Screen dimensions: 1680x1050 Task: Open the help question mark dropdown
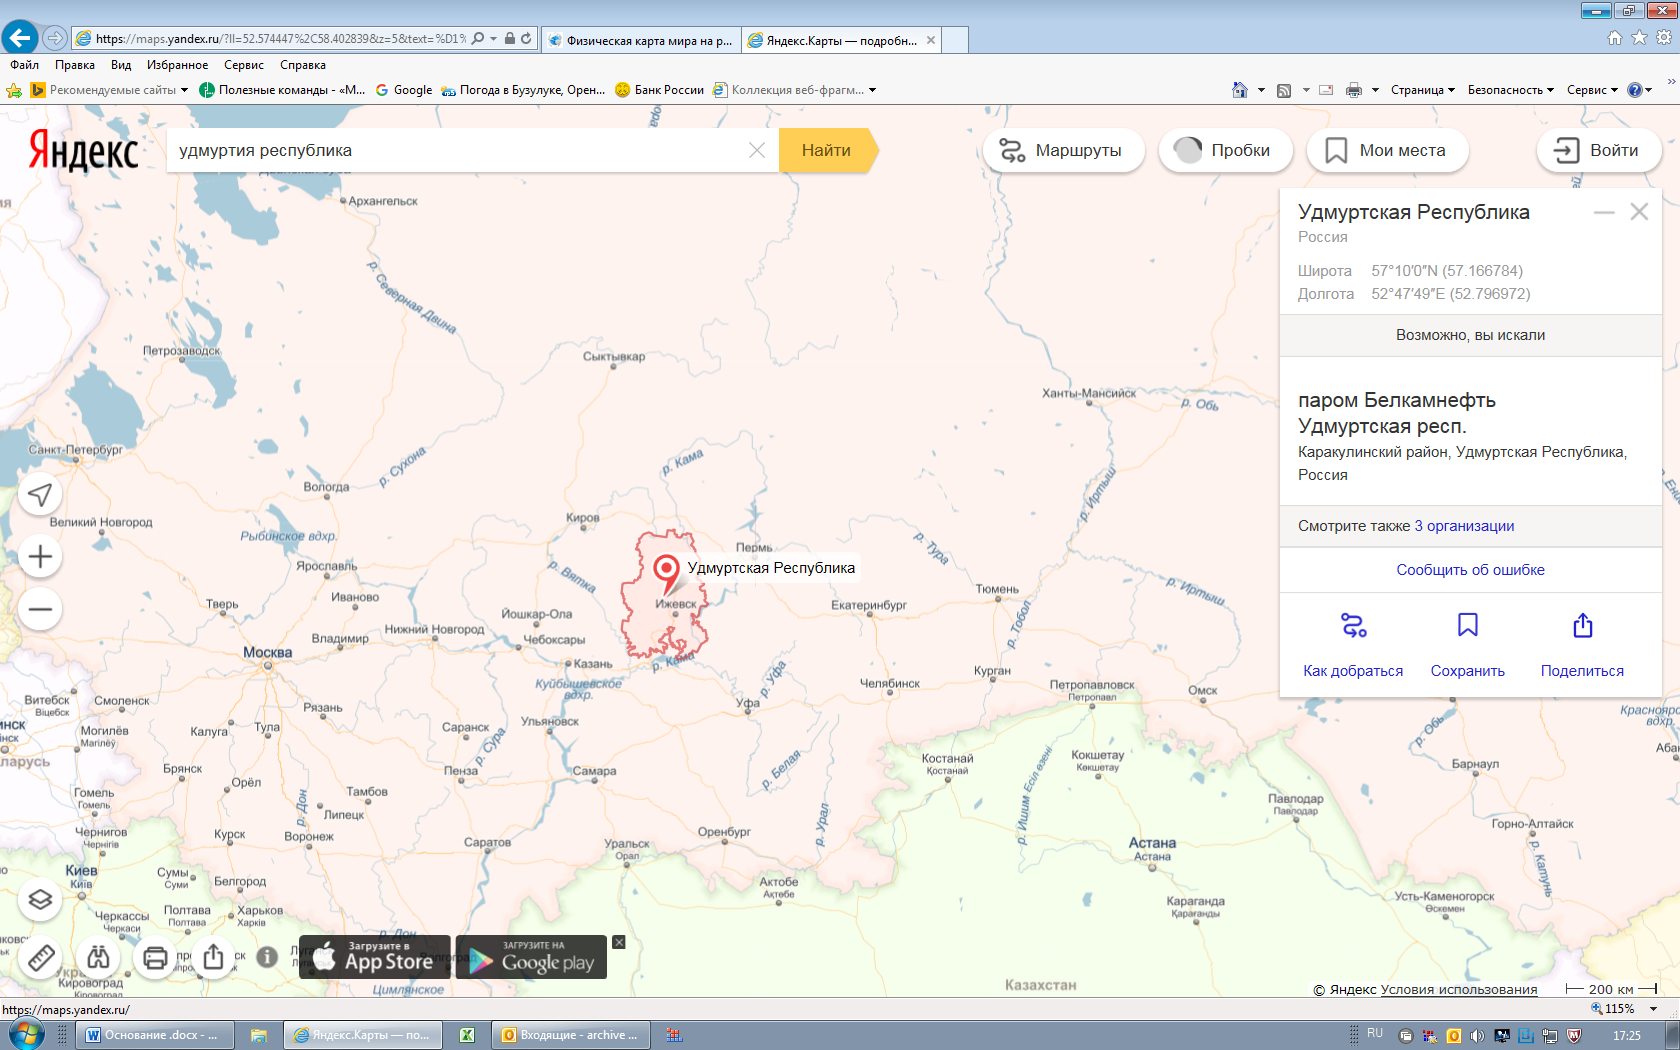click(1639, 90)
